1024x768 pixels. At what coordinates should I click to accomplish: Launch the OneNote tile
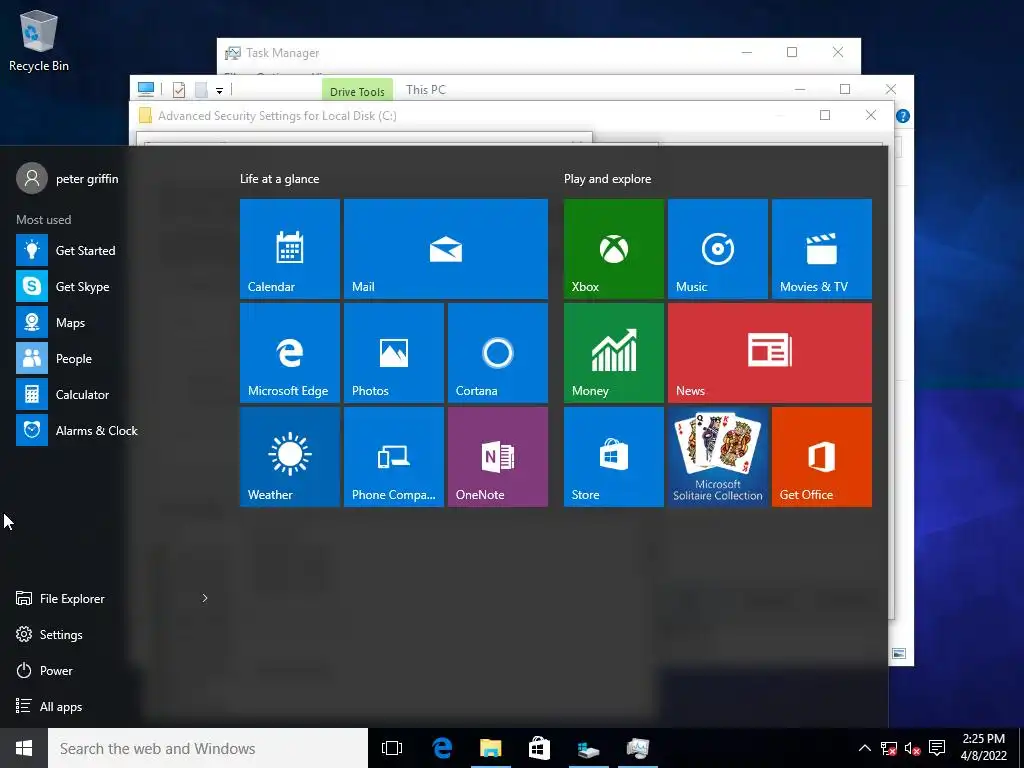(x=498, y=456)
